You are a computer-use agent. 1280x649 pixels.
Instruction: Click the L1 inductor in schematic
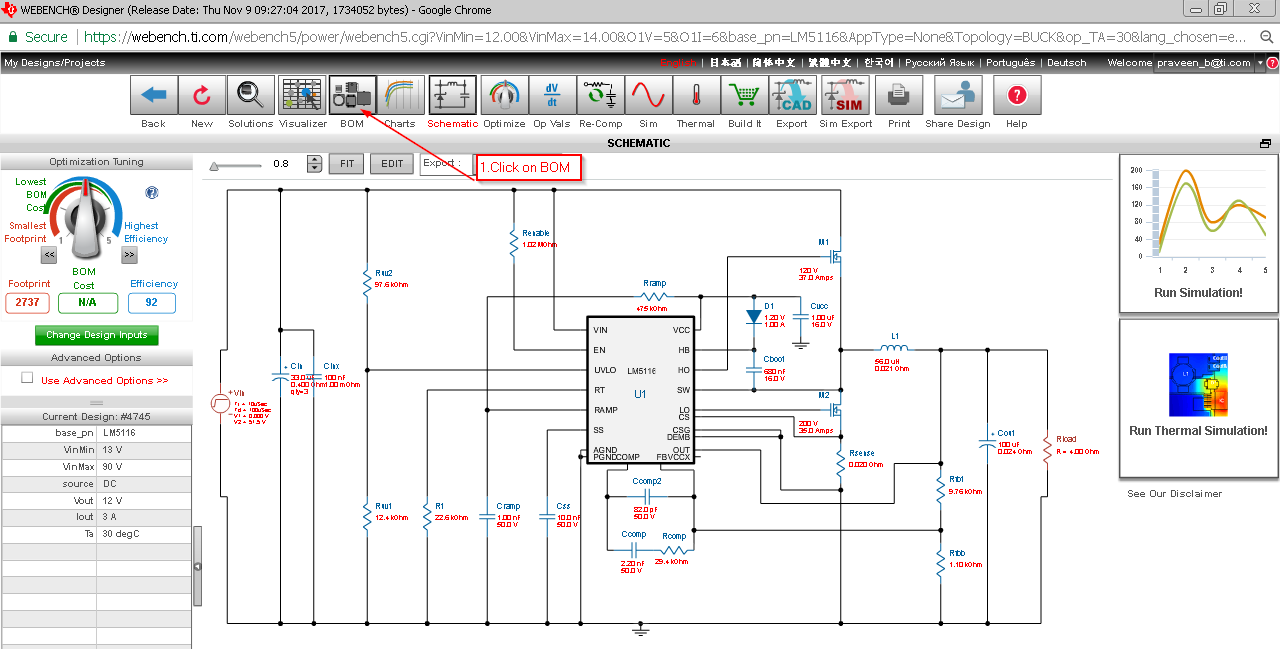point(894,349)
